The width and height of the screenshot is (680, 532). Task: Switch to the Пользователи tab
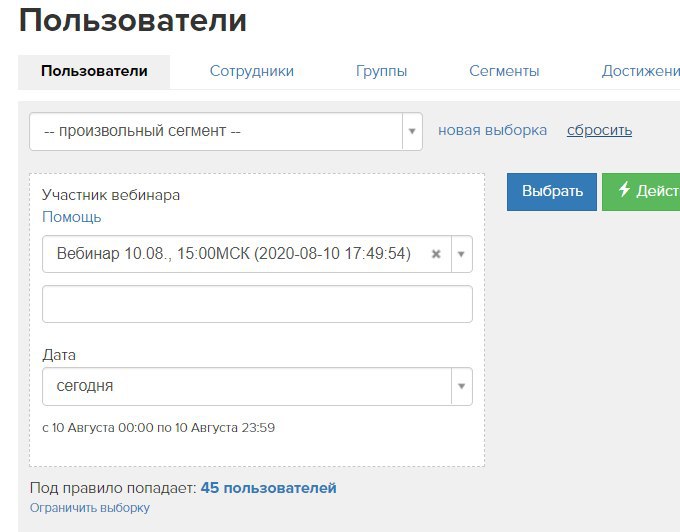click(x=94, y=72)
